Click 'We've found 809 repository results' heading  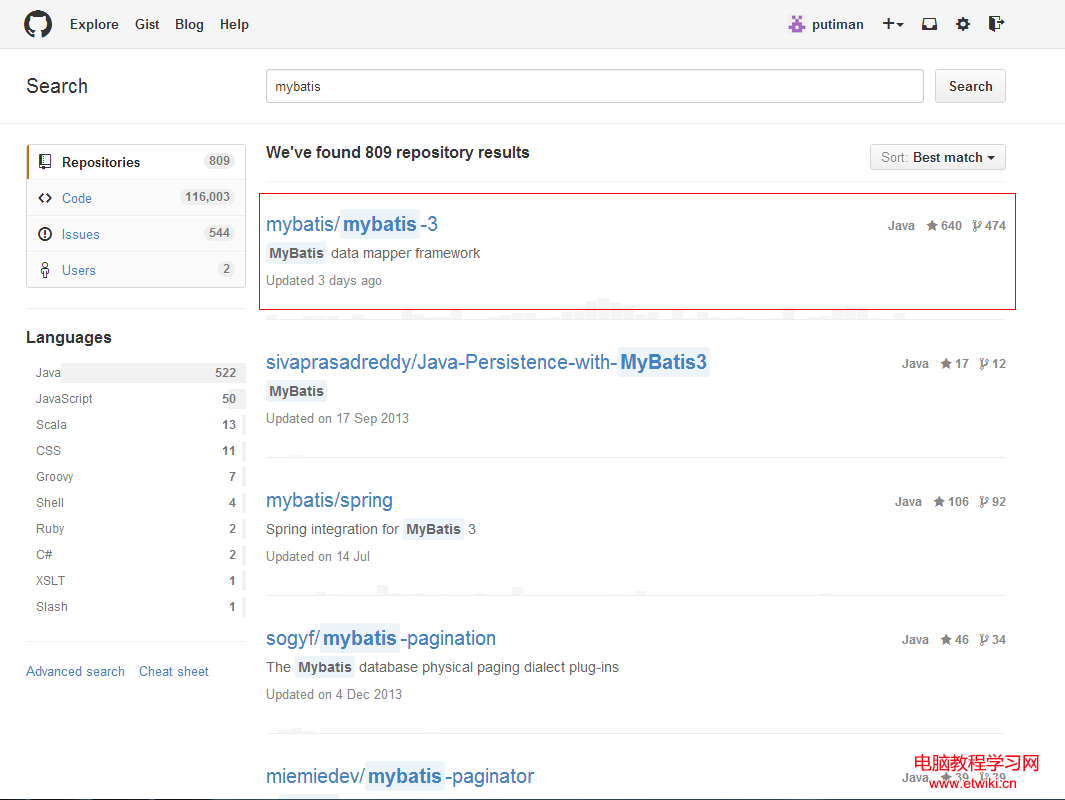pyautogui.click(x=397, y=152)
